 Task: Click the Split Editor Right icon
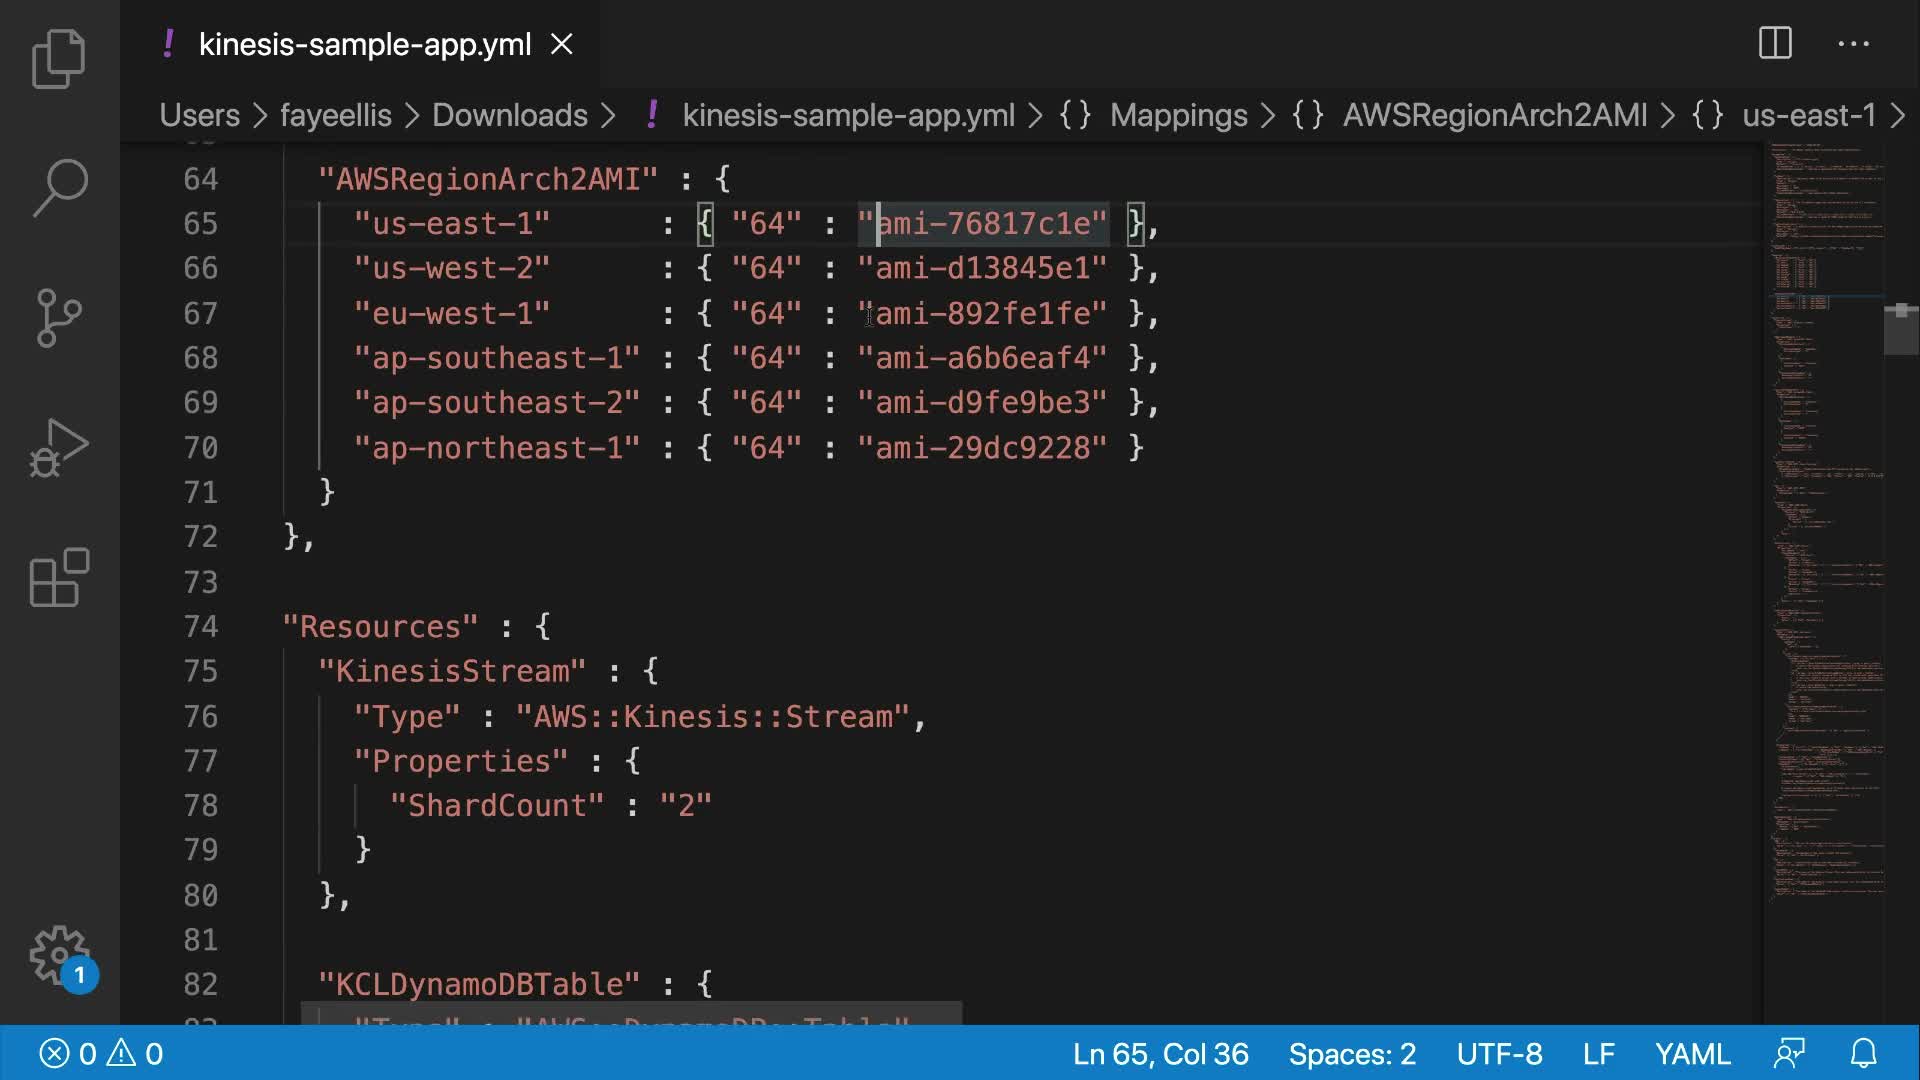(1775, 44)
